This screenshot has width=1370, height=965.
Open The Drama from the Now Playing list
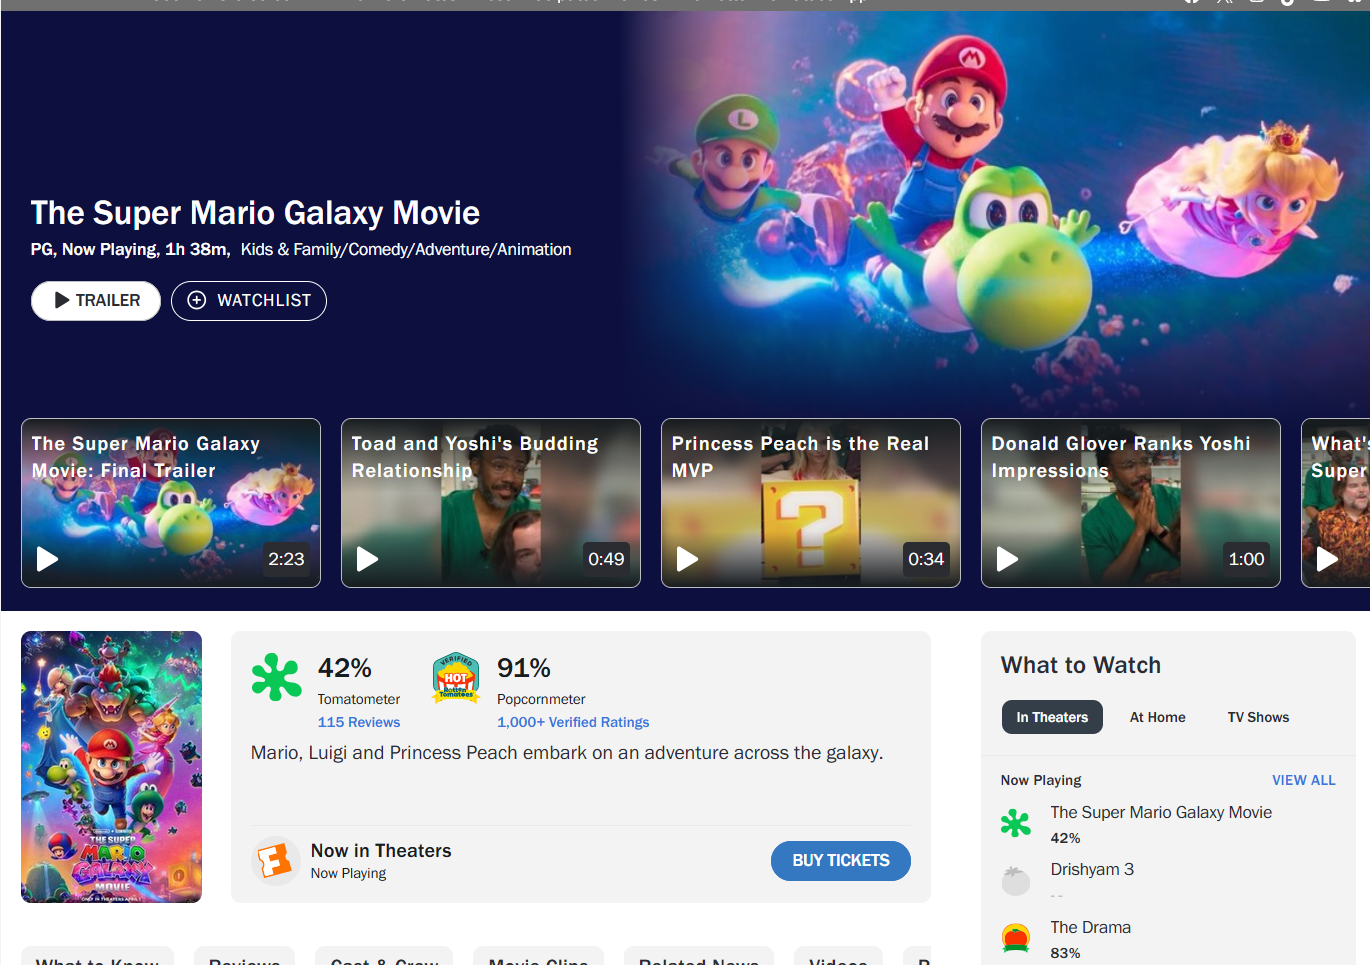pos(1091,928)
